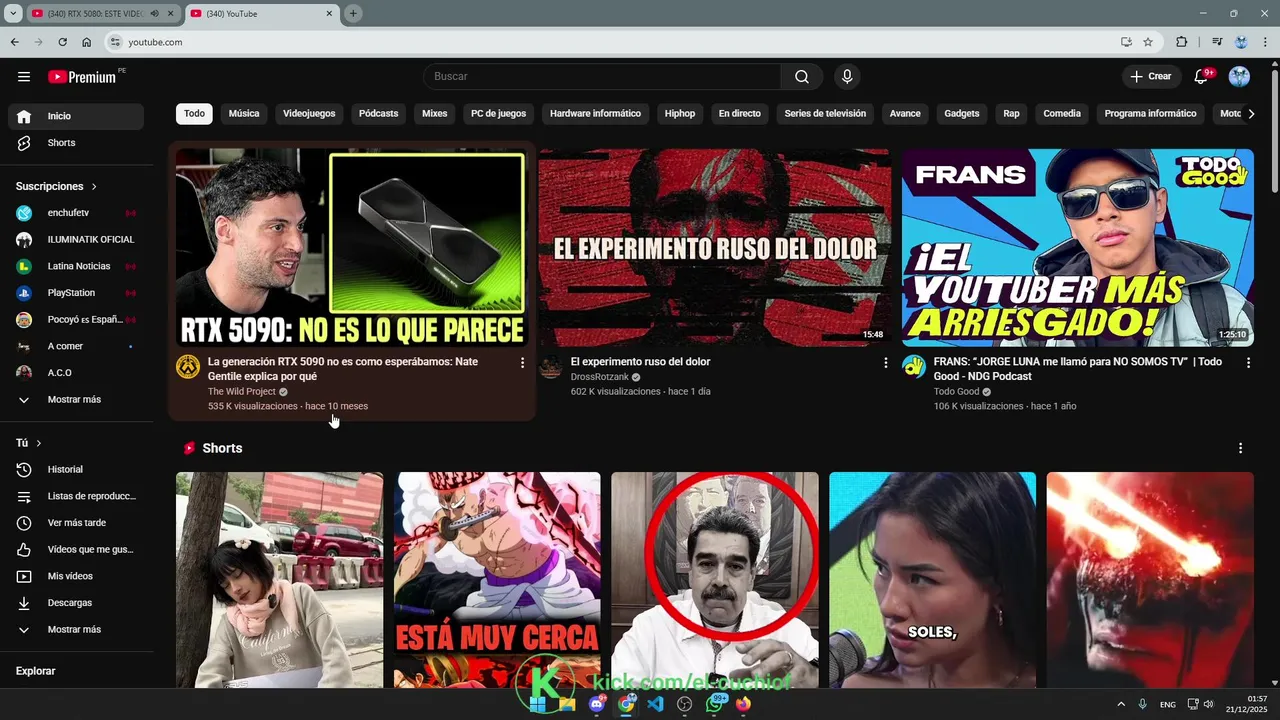Mute audio on RTX 5080 tab
The image size is (1280, 720).
coord(155,13)
